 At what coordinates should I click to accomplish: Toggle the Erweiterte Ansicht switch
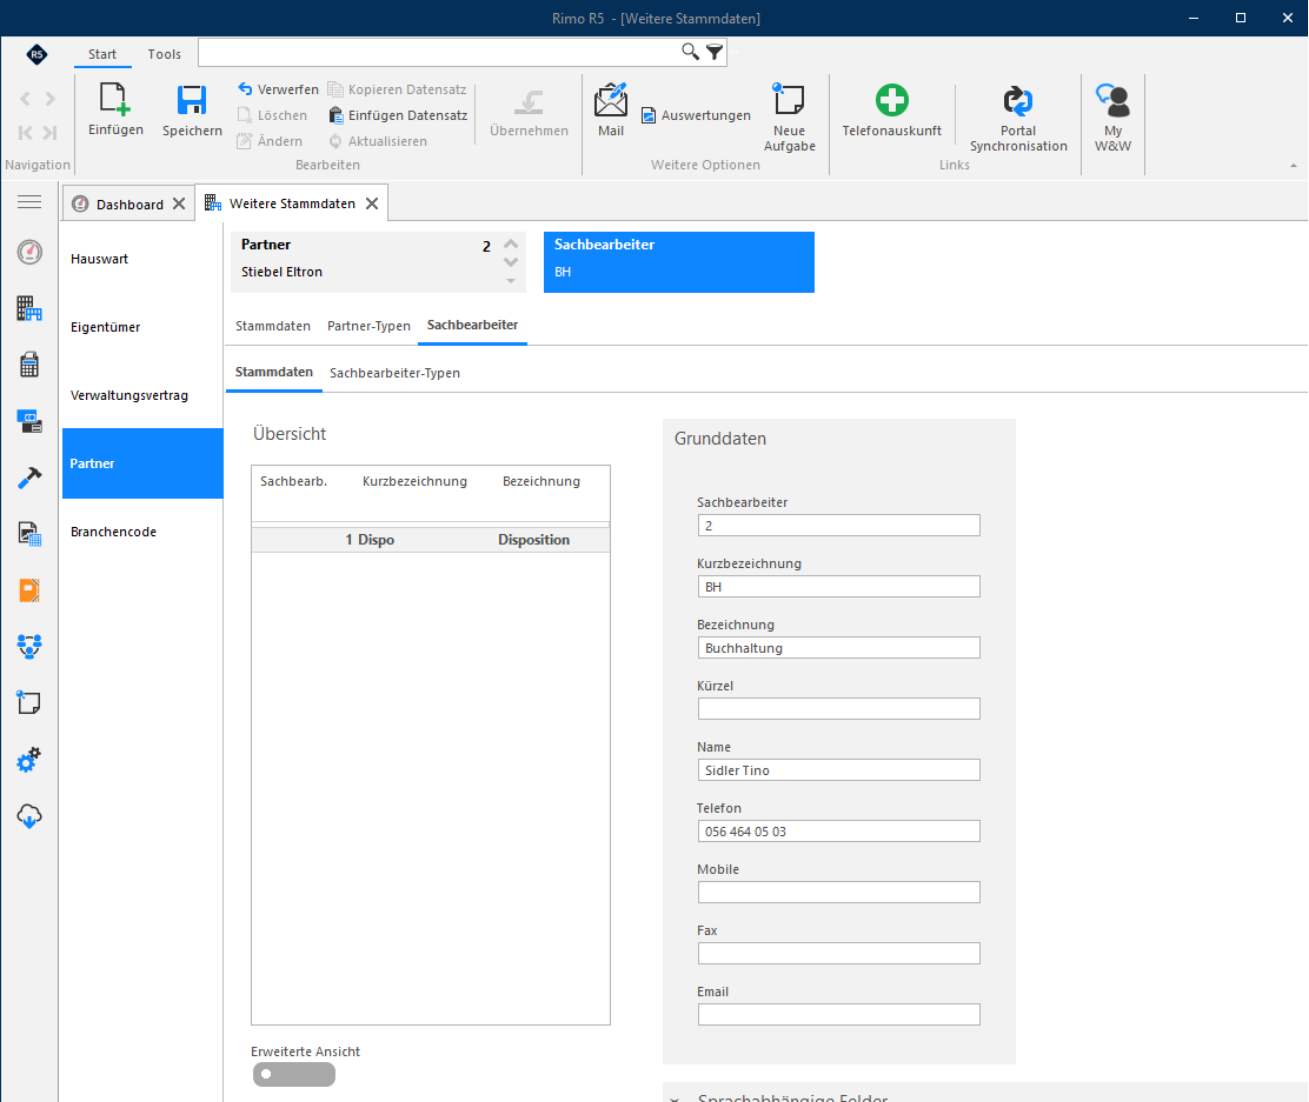click(x=294, y=1075)
